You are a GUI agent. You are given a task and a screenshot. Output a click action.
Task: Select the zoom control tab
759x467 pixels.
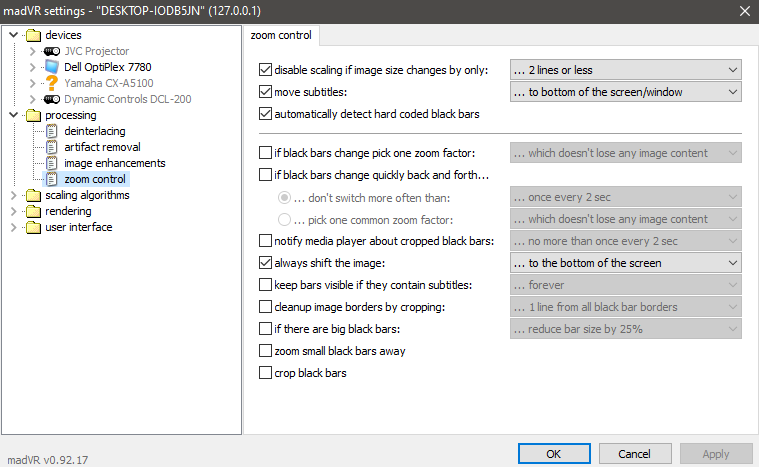click(281, 35)
